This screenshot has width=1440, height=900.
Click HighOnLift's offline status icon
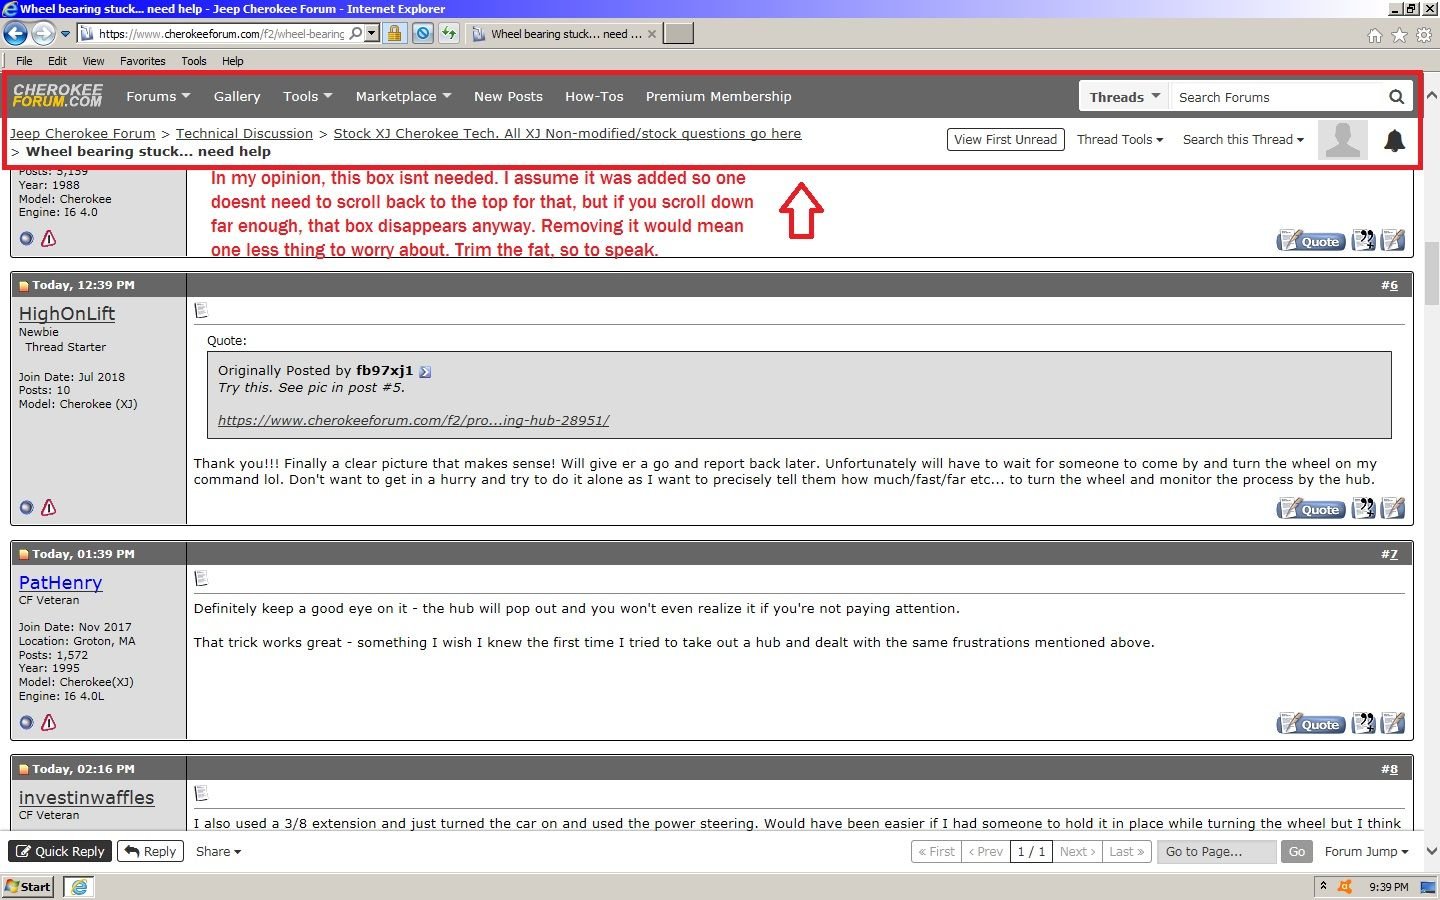coord(27,508)
